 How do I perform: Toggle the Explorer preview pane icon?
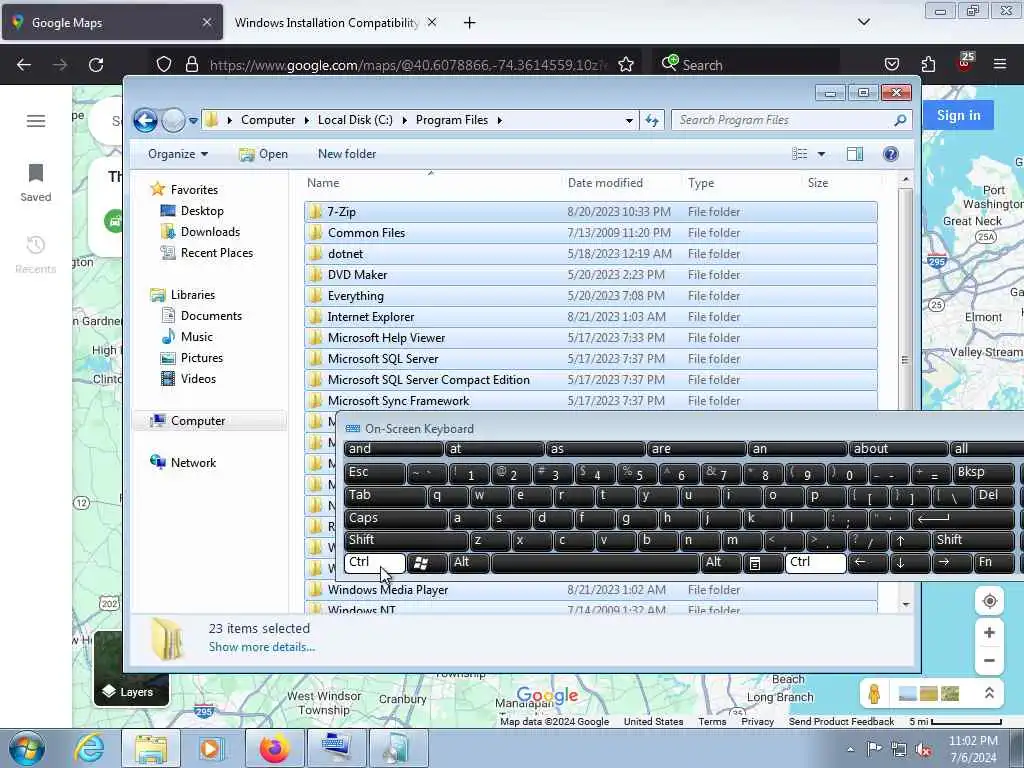(854, 154)
